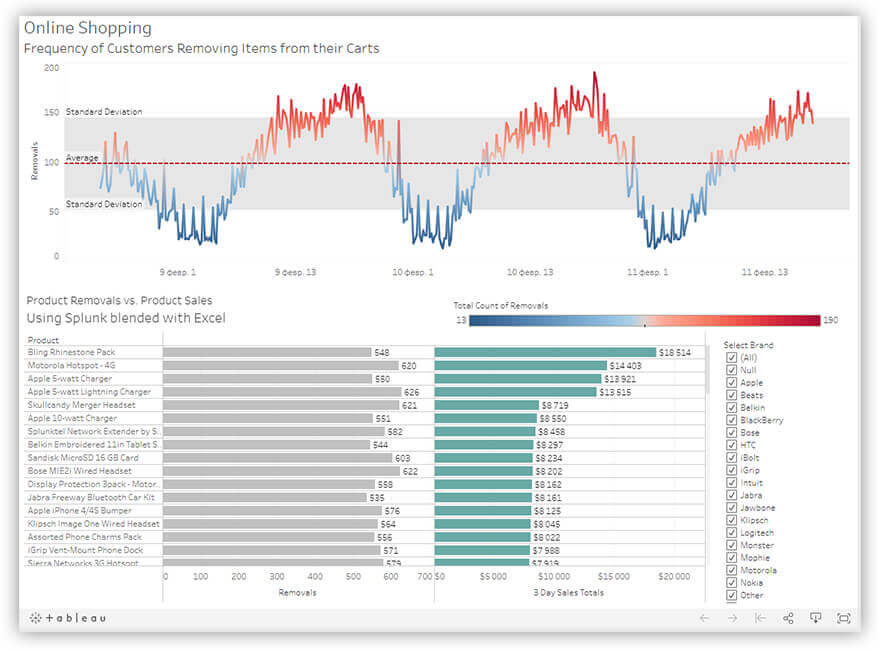The image size is (880, 651).
Task: Click the 'Online Shopping' dashboard title
Action: (x=88, y=27)
